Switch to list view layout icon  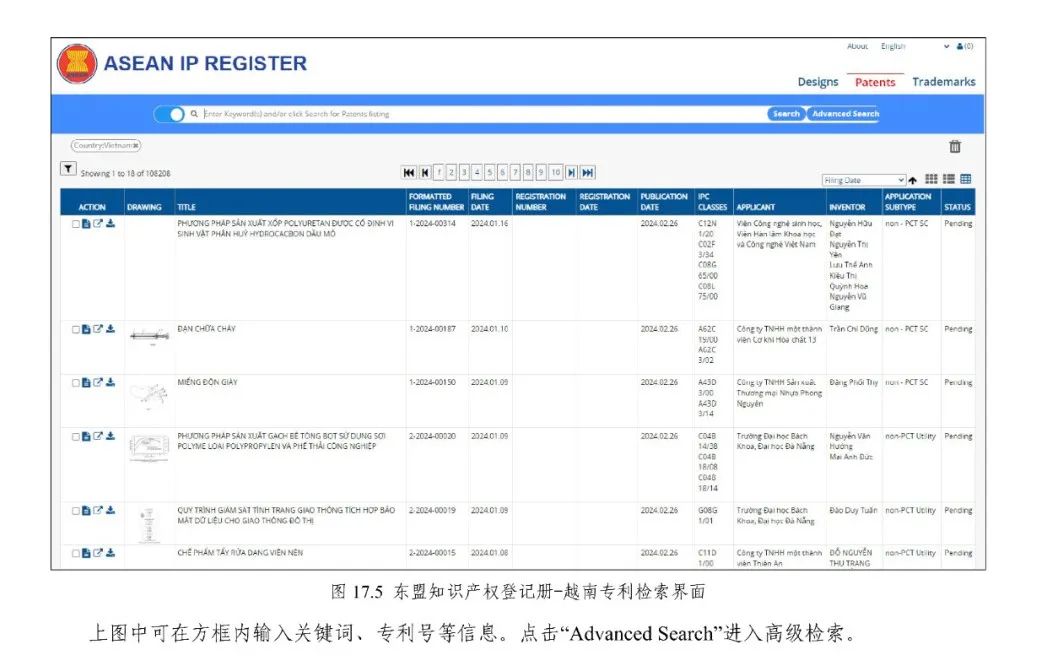(x=948, y=180)
